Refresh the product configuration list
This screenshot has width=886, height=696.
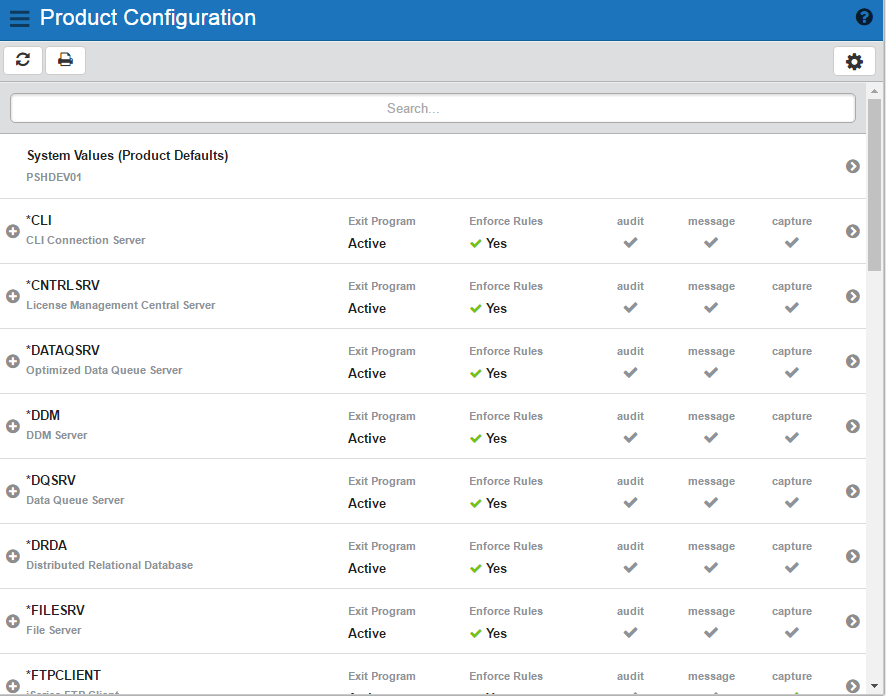coord(23,60)
